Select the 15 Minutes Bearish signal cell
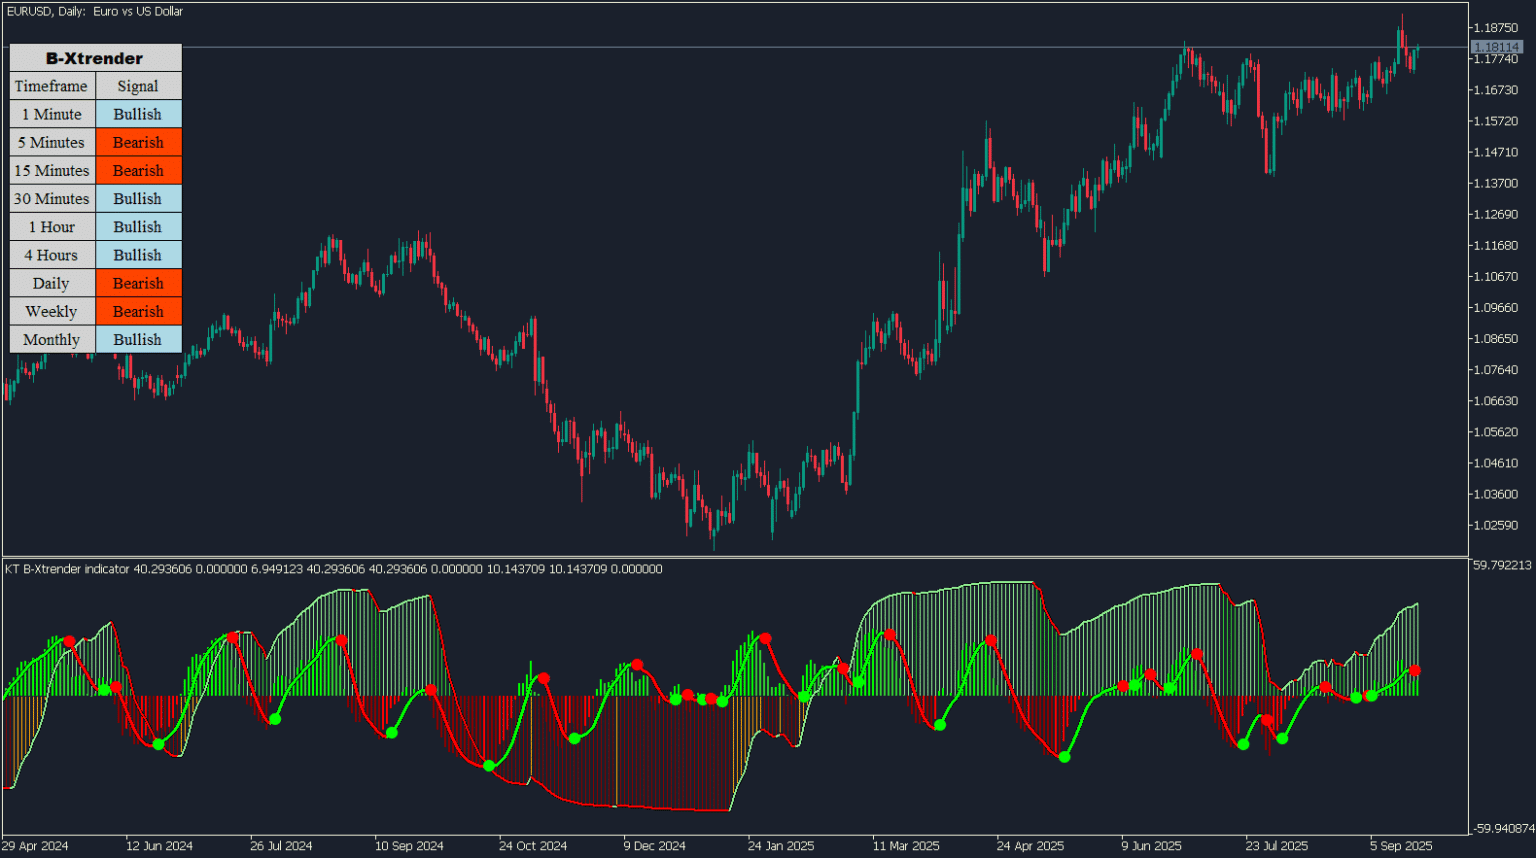Screen dimensions: 1536x858 pos(137,170)
